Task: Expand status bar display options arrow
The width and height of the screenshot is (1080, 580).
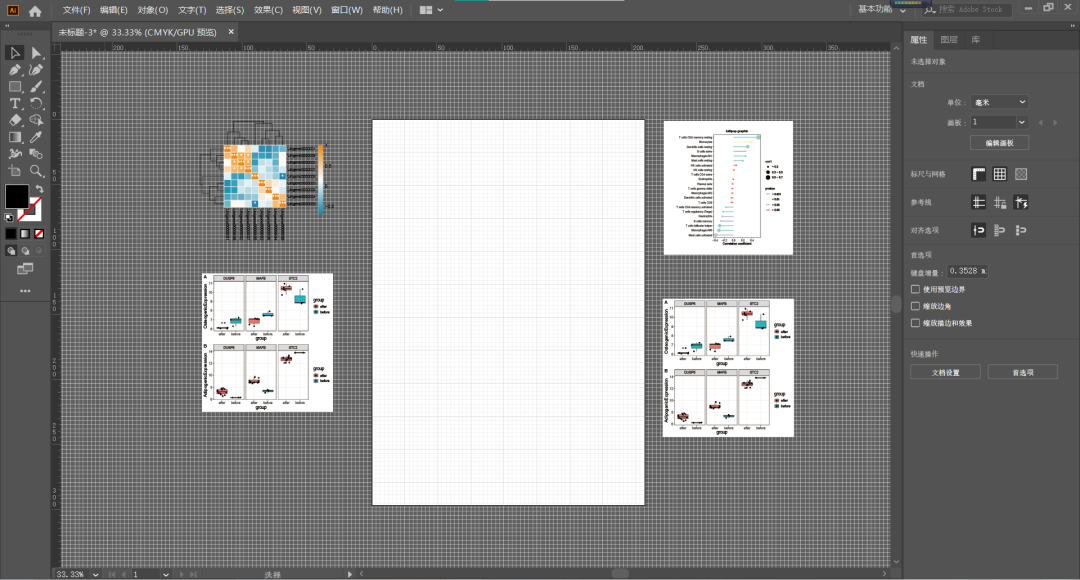Action: [350, 574]
